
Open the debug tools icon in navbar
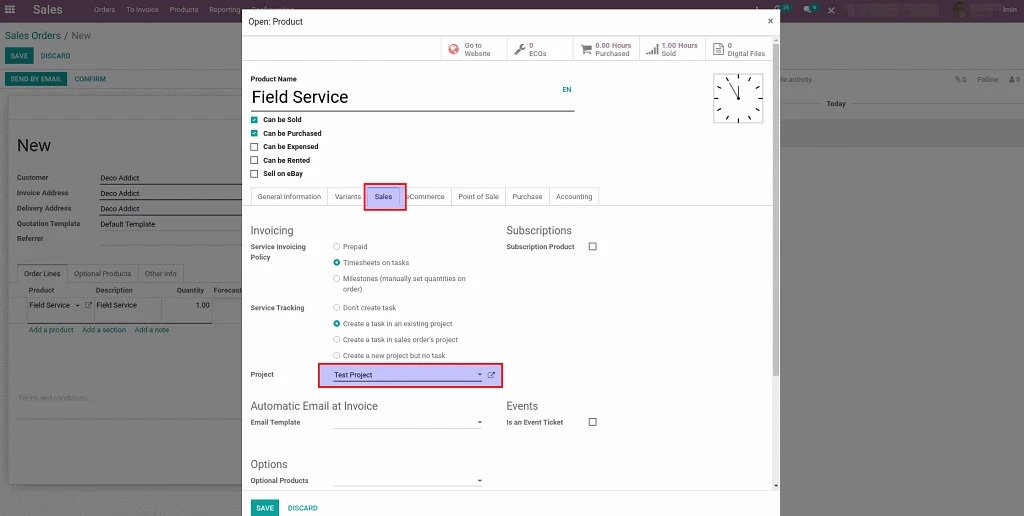pyautogui.click(x=831, y=10)
